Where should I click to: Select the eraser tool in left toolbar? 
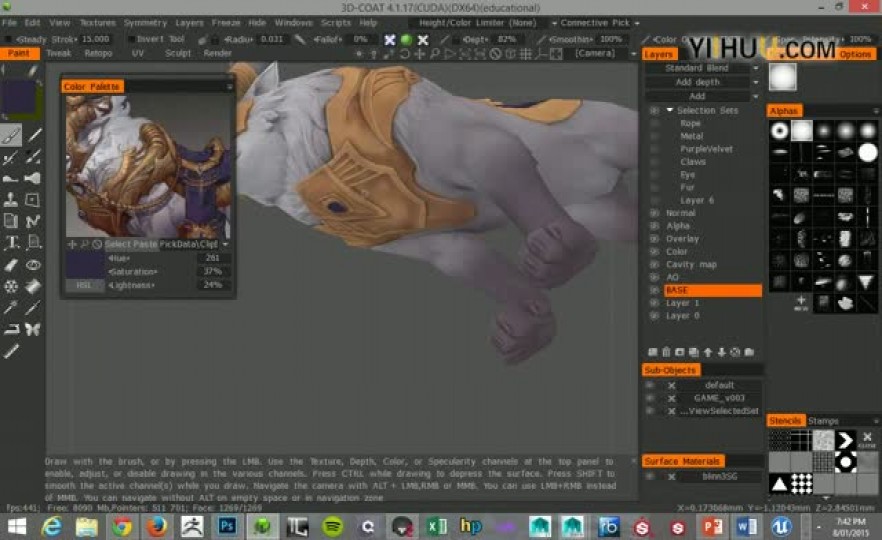[11, 265]
